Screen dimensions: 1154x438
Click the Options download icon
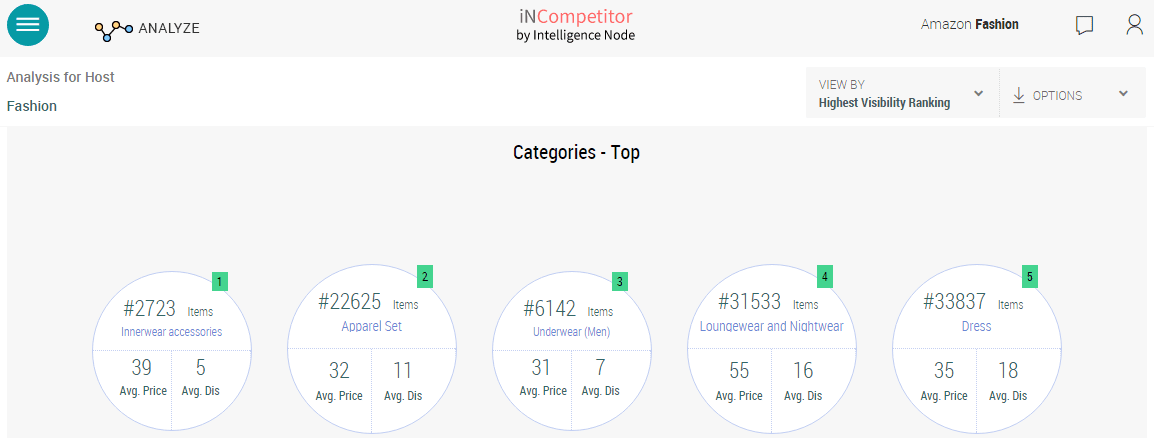click(x=1019, y=95)
